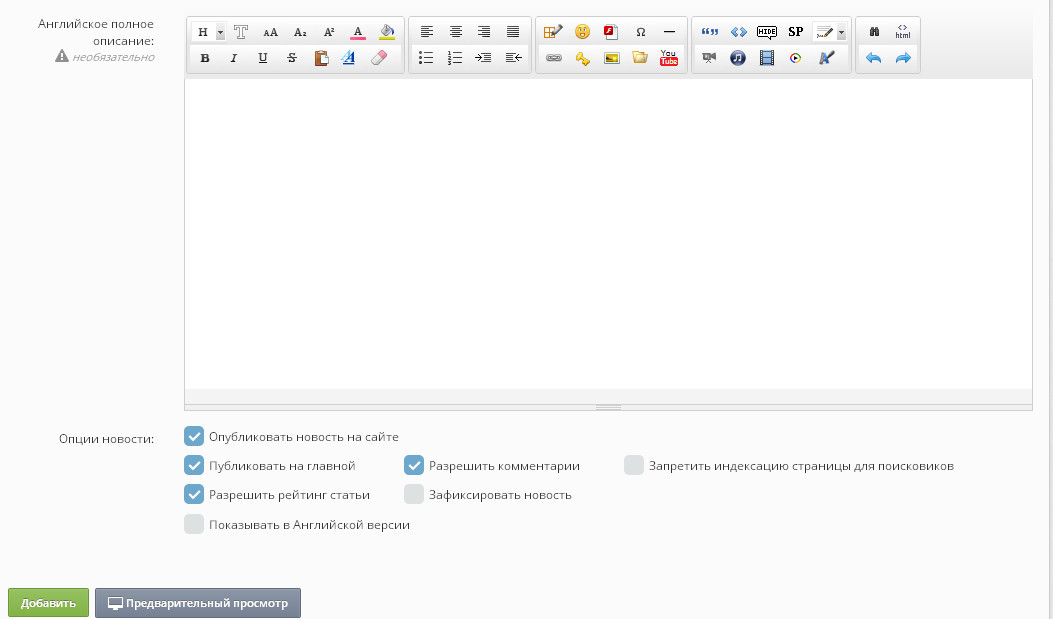
Task: Click the undo arrow
Action: click(x=873, y=58)
